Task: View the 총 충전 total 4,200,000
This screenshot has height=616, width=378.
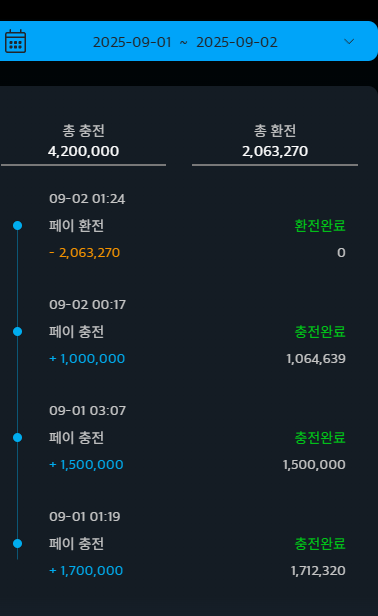Action: 83,151
